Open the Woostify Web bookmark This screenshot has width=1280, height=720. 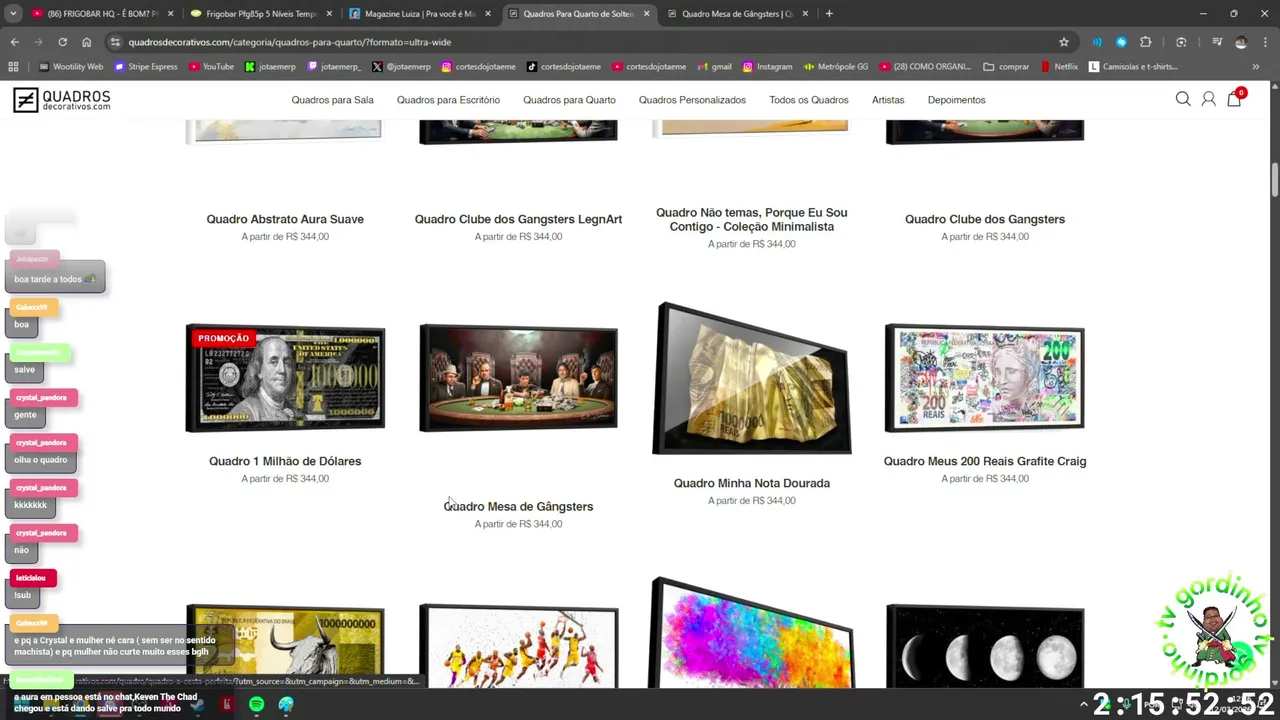[71, 67]
